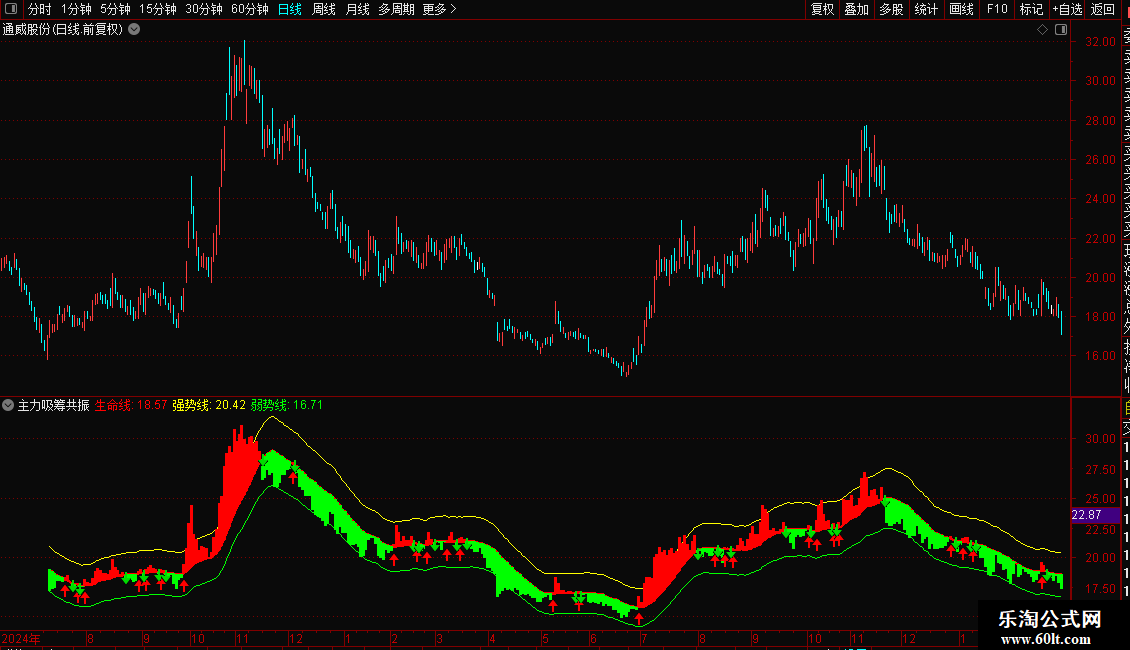Toggle the panel layout icon near price axis
The width and height of the screenshot is (1130, 650).
point(1061,30)
